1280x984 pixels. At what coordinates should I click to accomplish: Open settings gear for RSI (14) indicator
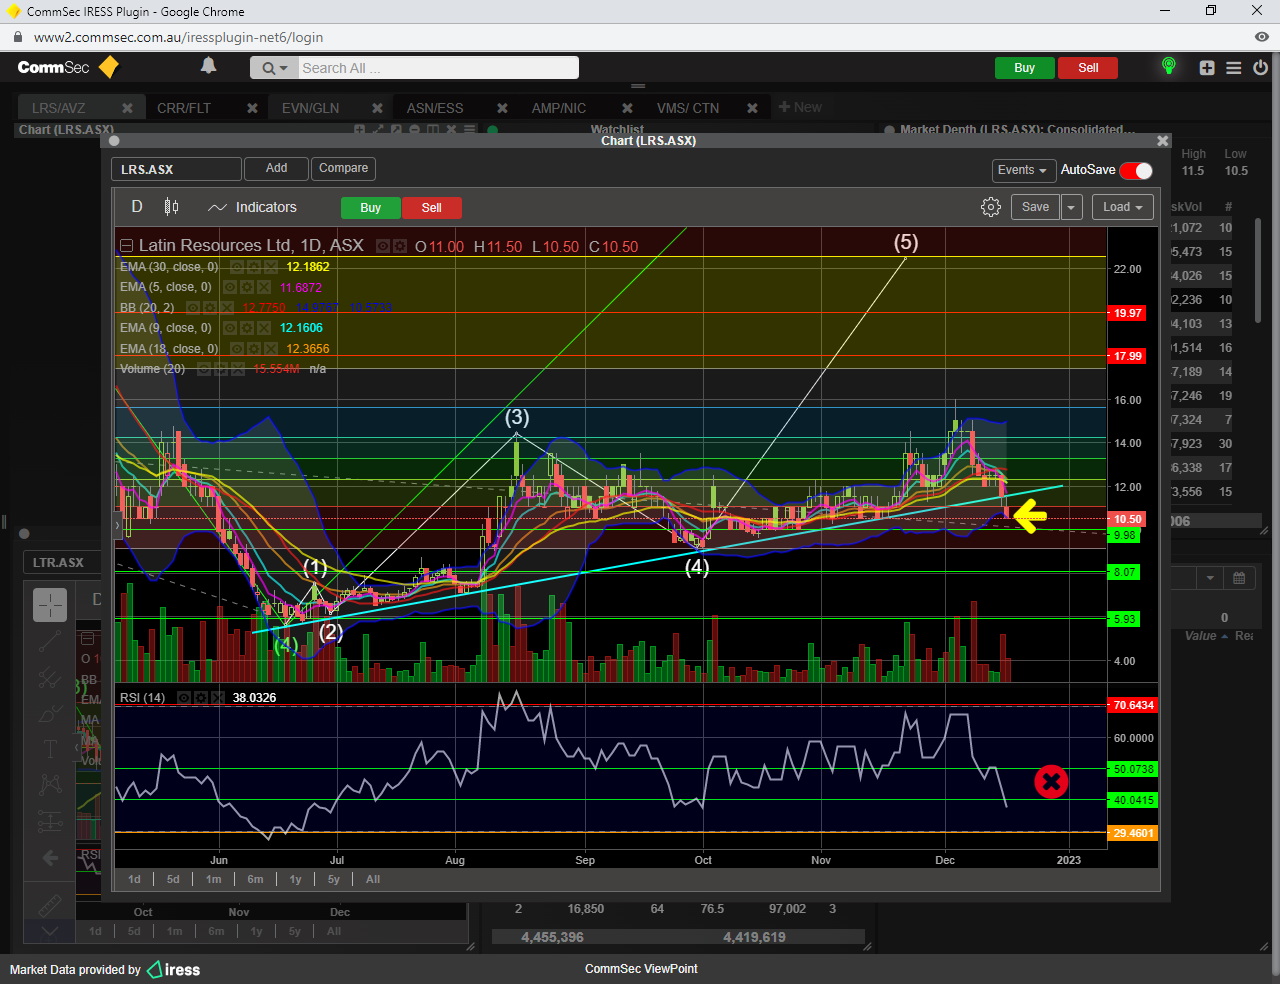click(x=201, y=698)
